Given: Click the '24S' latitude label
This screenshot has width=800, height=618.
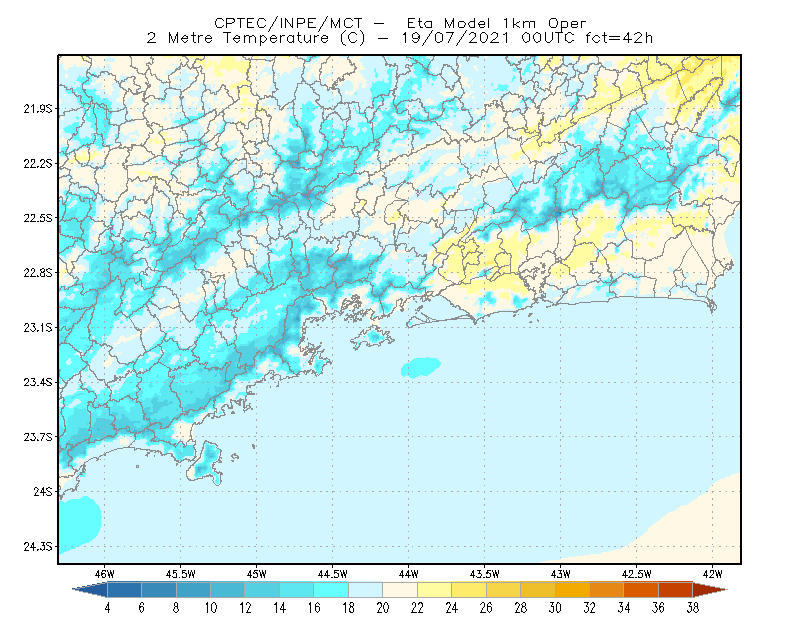Looking at the screenshot, I should coord(43,491).
